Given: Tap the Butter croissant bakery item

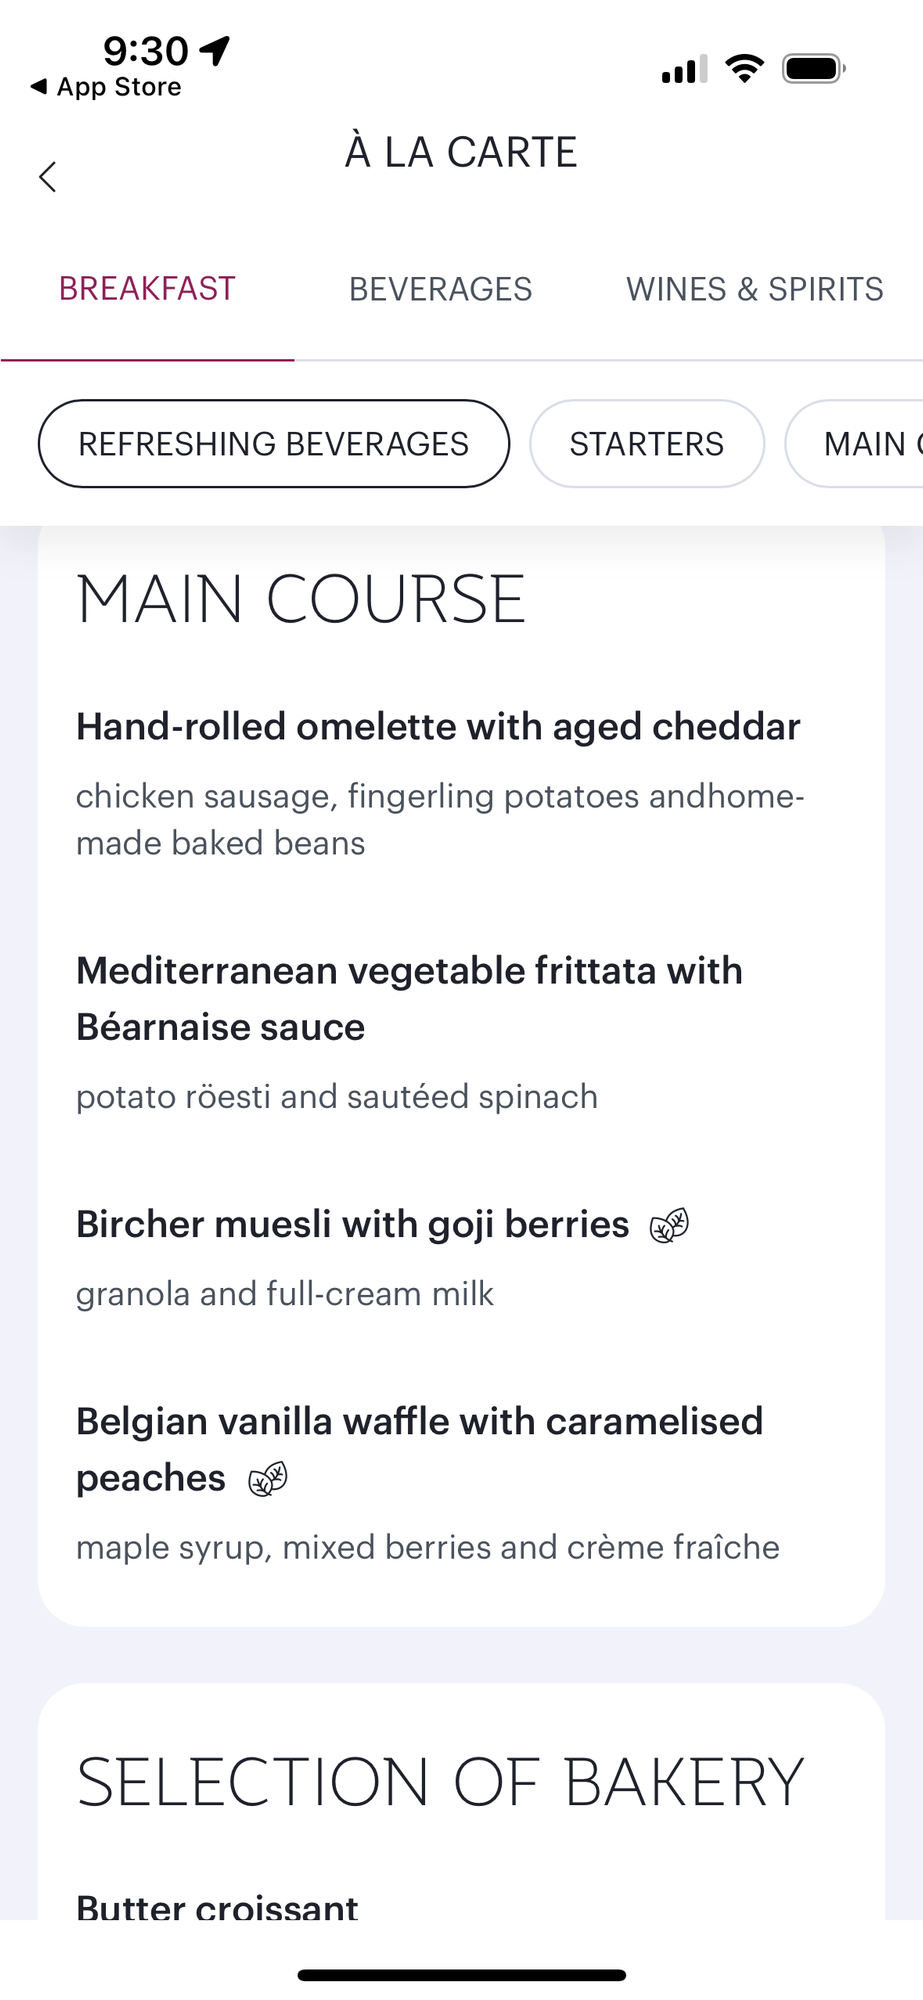Looking at the screenshot, I should 217,1906.
